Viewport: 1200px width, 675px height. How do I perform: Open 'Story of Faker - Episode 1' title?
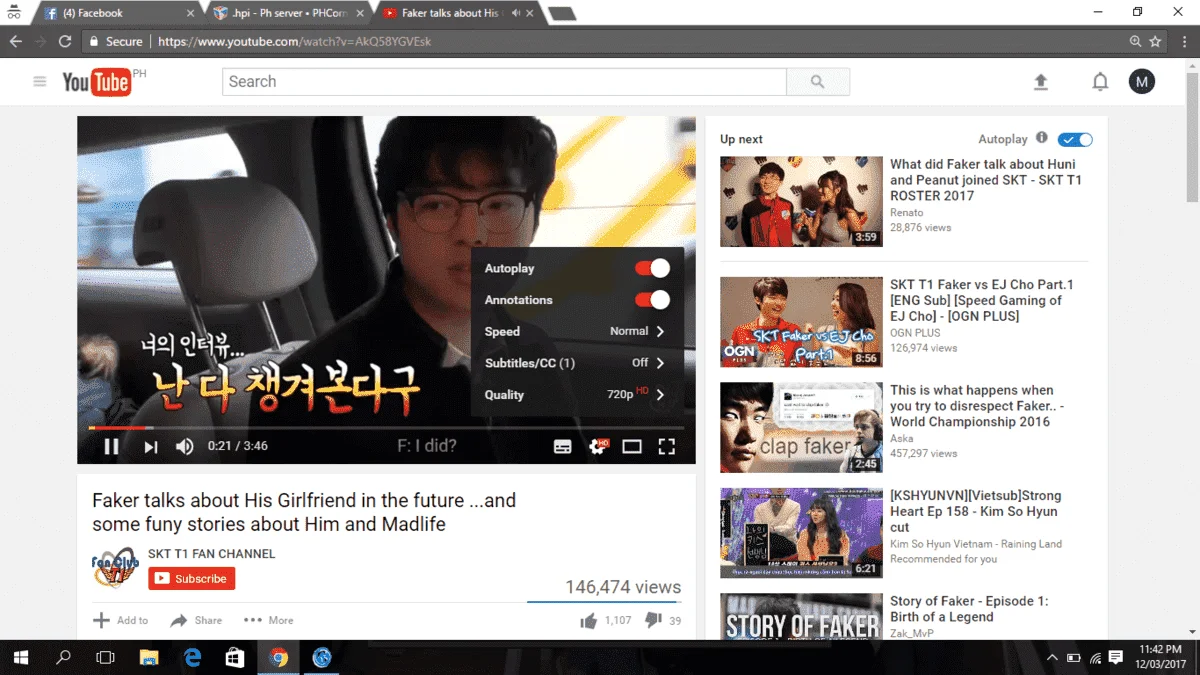pyautogui.click(x=969, y=609)
